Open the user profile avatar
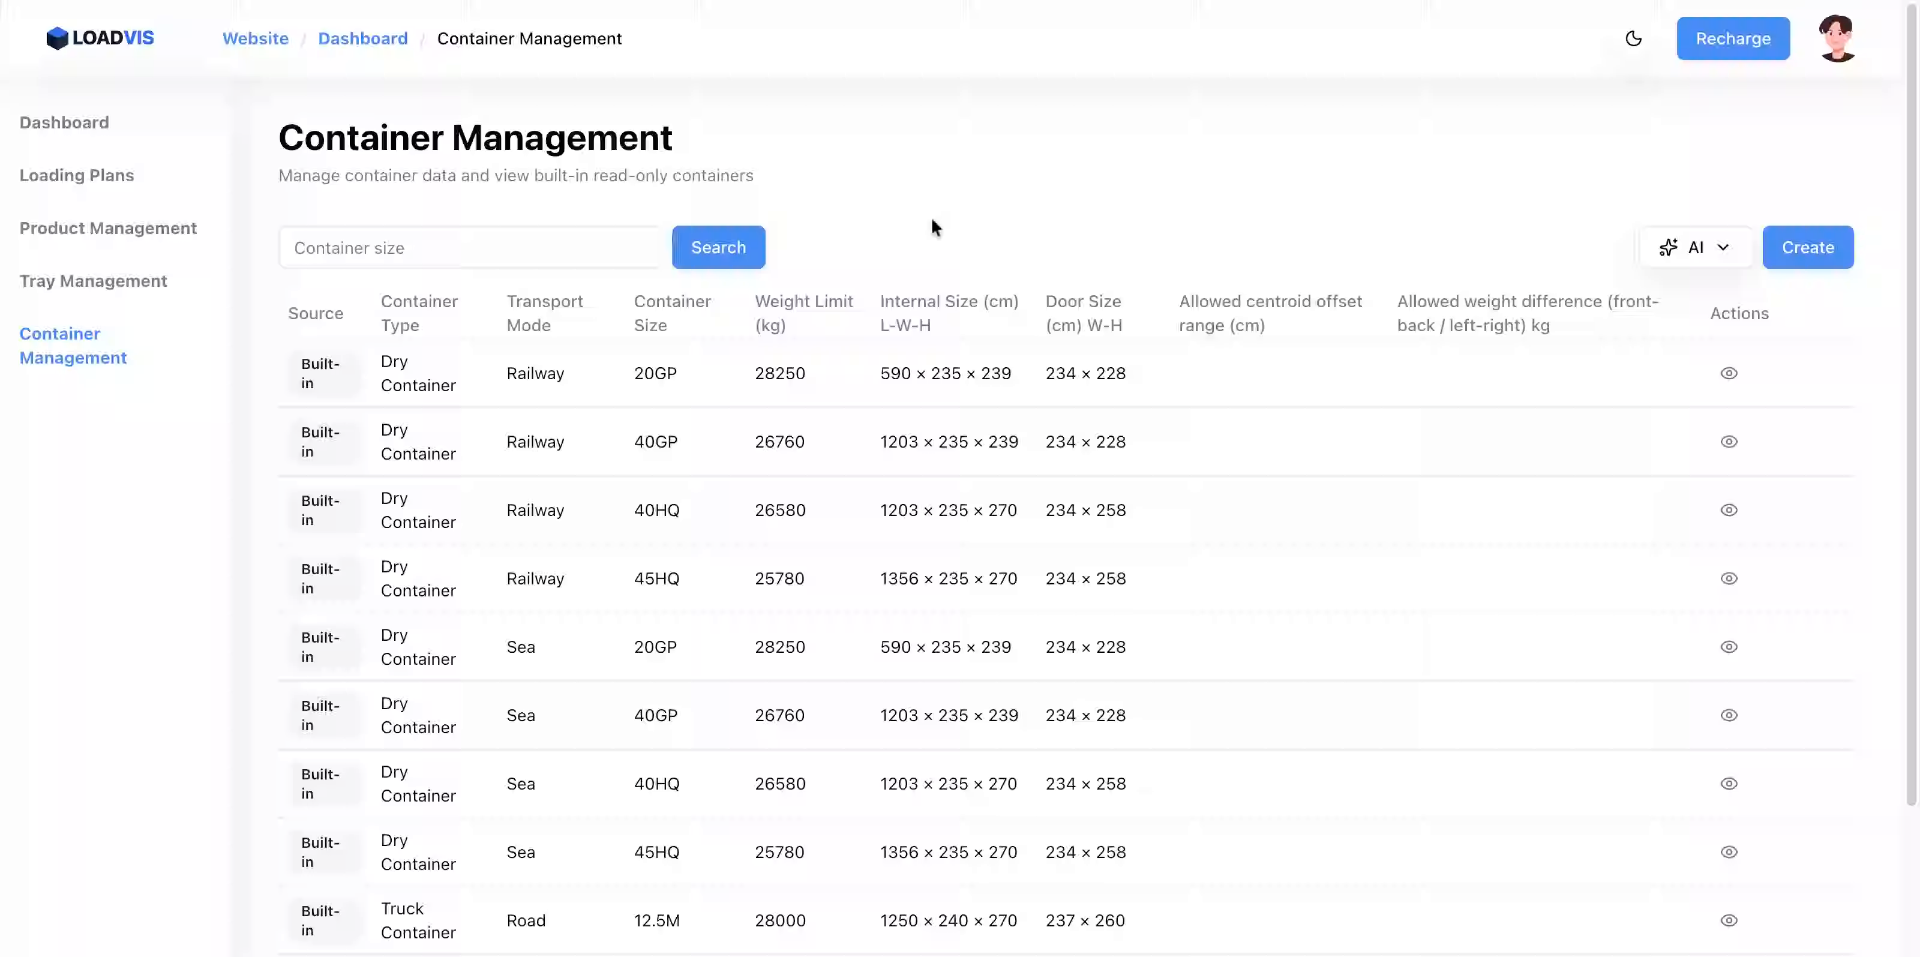This screenshot has width=1920, height=957. coord(1838,38)
